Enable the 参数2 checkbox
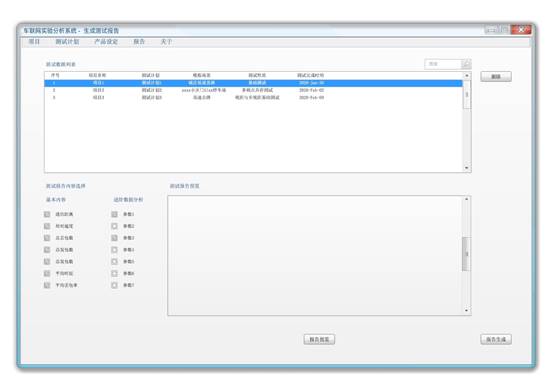Image resolution: width=554 pixels, height=391 pixels. (114, 226)
